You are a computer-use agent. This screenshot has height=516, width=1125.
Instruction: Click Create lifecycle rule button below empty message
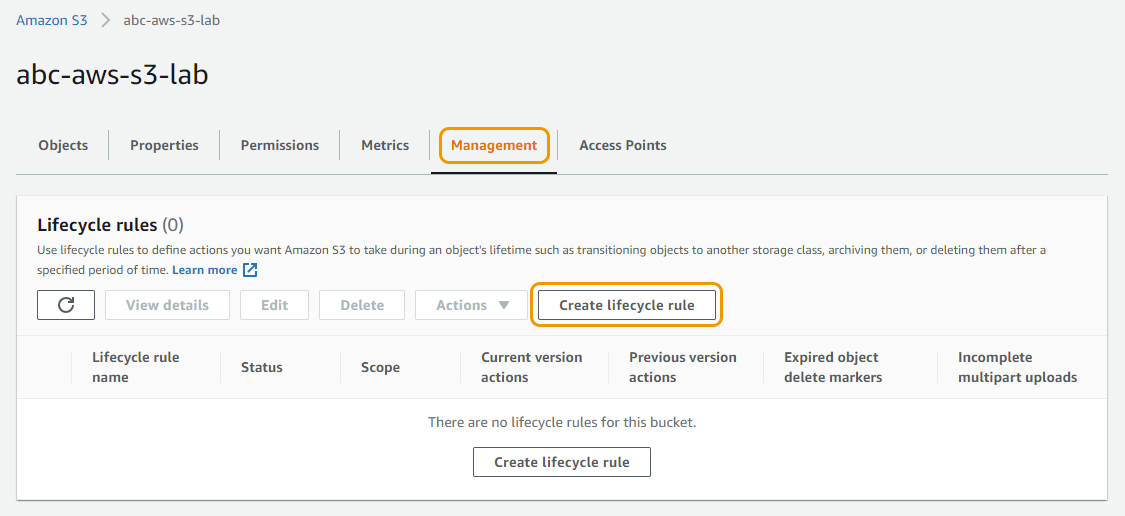click(x=562, y=462)
